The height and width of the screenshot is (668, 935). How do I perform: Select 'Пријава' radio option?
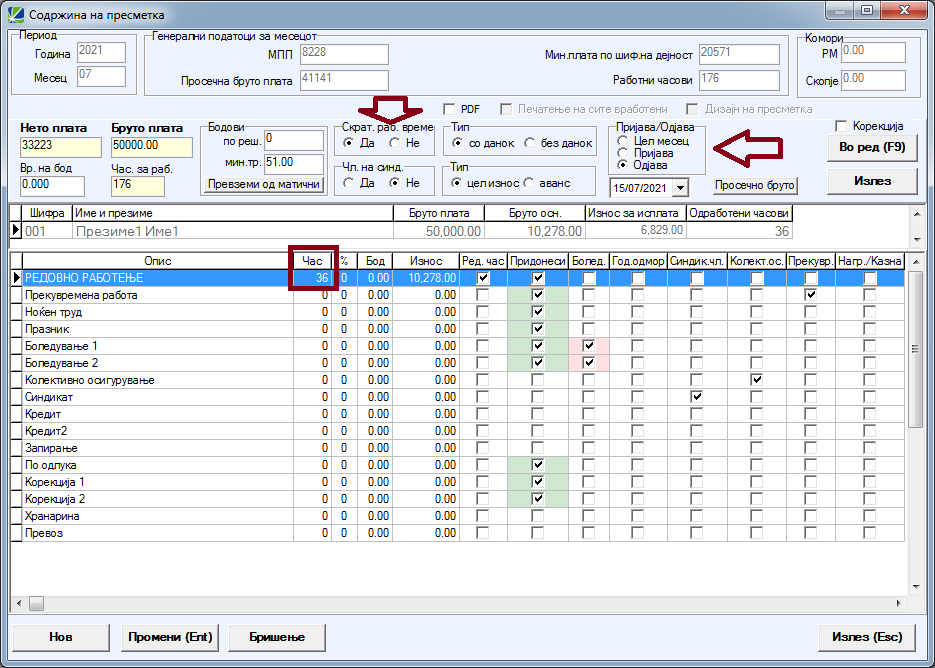pos(623,153)
